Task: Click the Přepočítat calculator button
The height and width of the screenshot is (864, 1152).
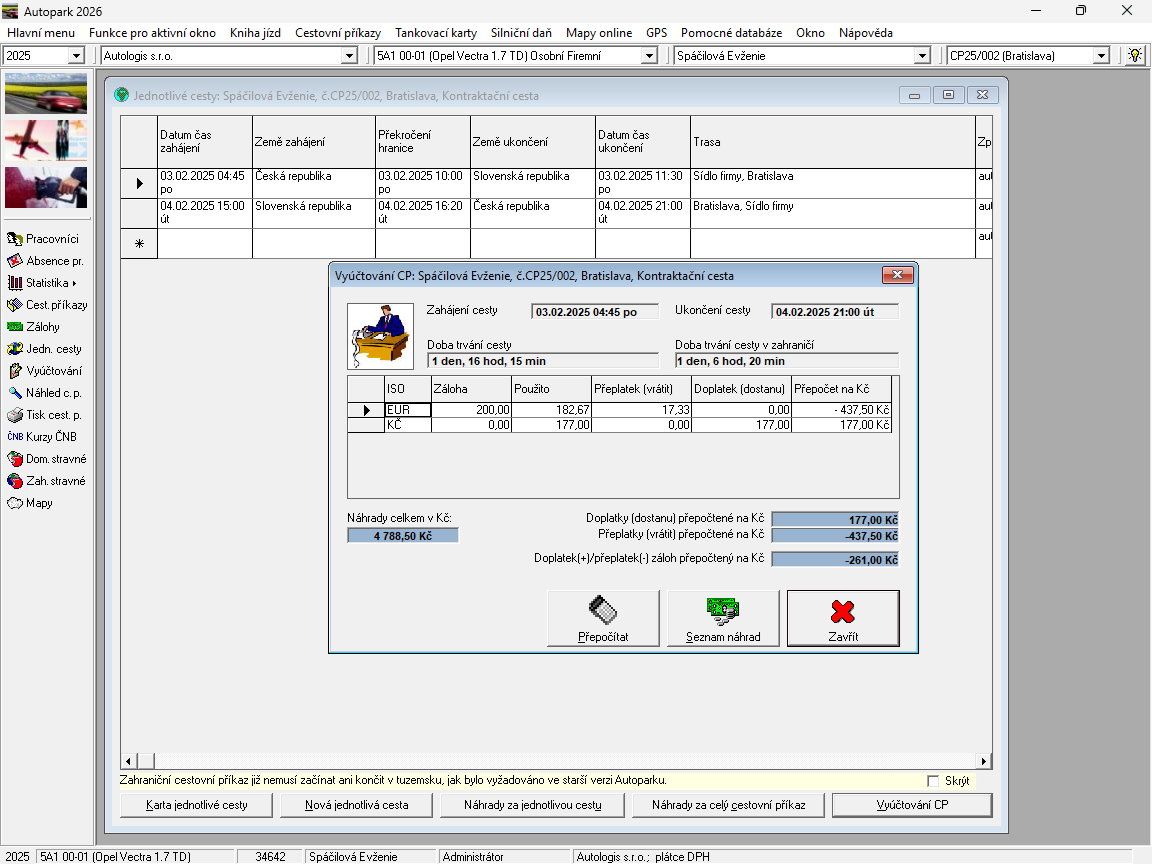Action: 603,618
